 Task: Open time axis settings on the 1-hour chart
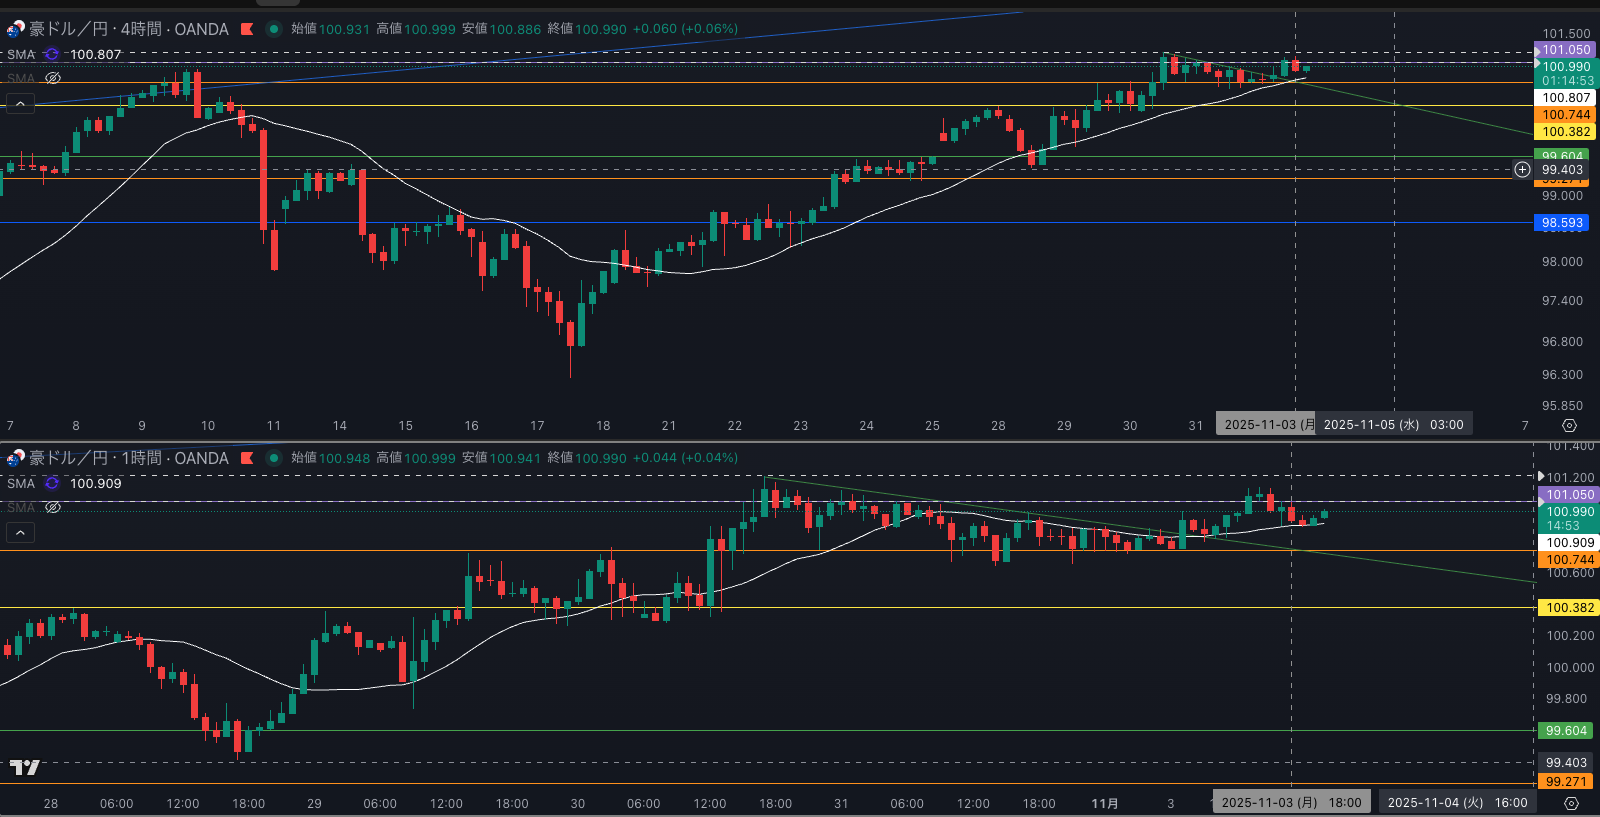(x=1571, y=803)
